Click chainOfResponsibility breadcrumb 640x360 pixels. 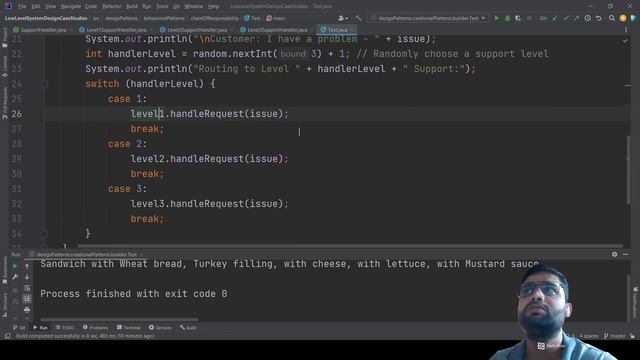point(214,18)
